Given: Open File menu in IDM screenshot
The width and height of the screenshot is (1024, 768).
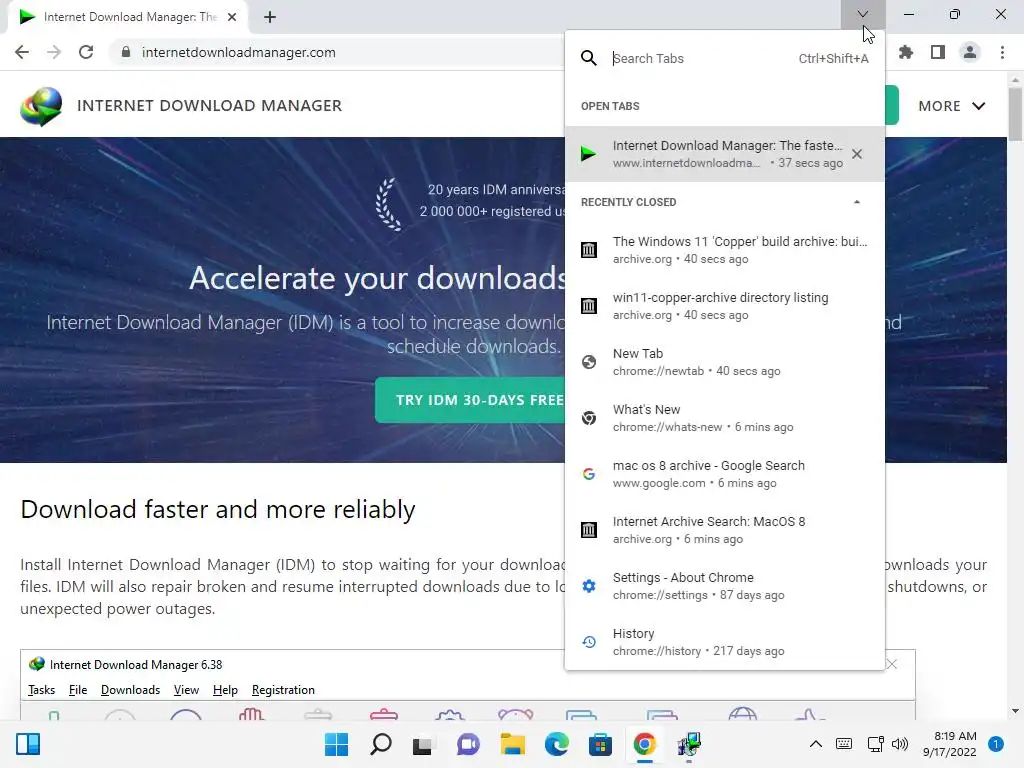Looking at the screenshot, I should coord(78,690).
